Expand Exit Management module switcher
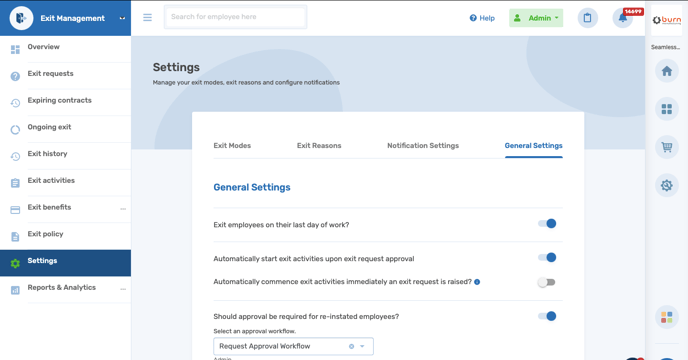This screenshot has height=360, width=688. point(122,18)
